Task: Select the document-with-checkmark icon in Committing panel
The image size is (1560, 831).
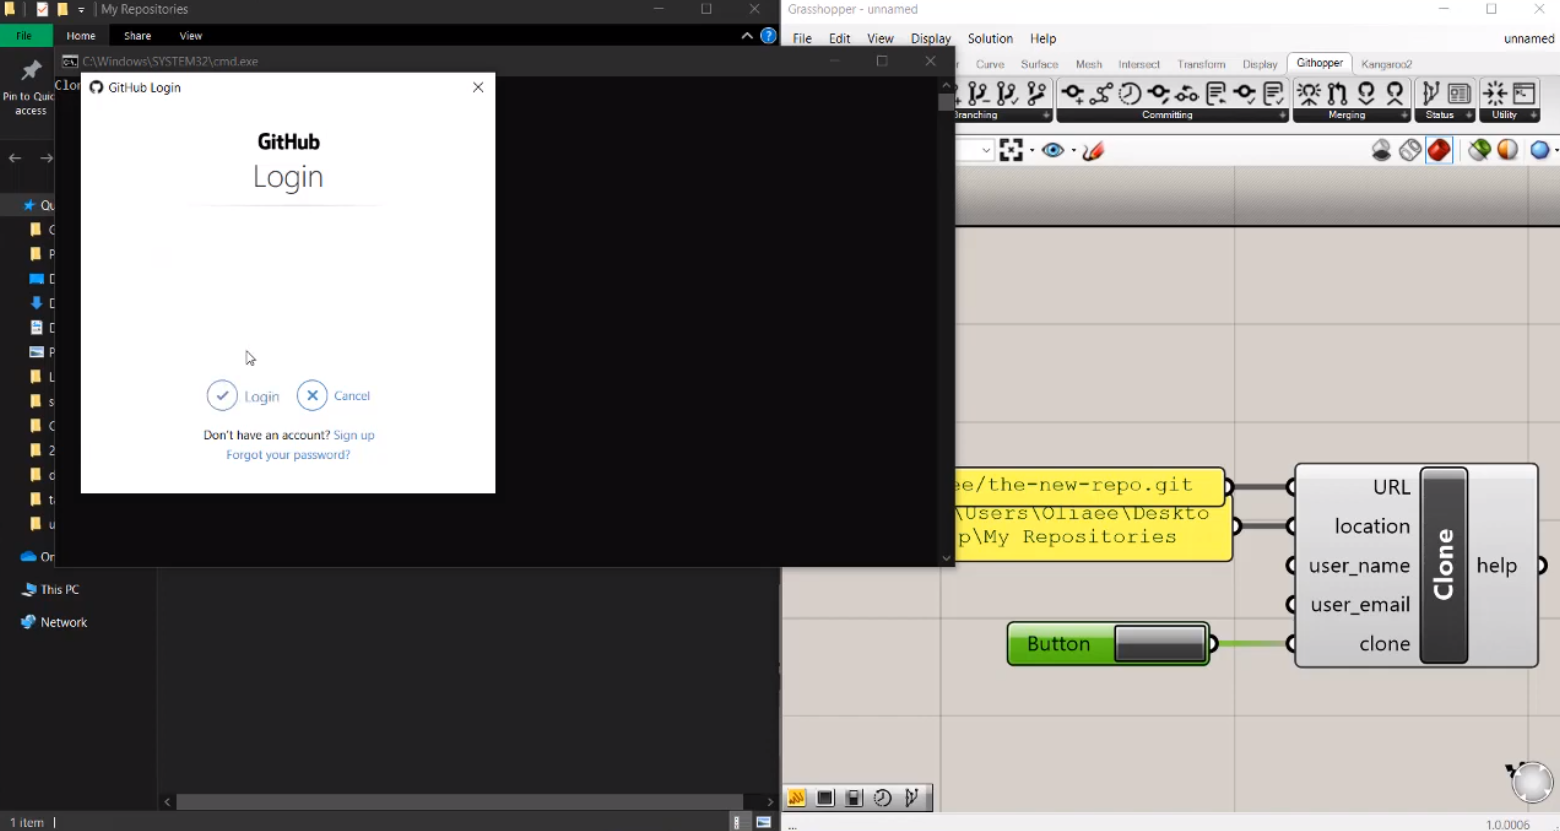Action: (x=1274, y=94)
